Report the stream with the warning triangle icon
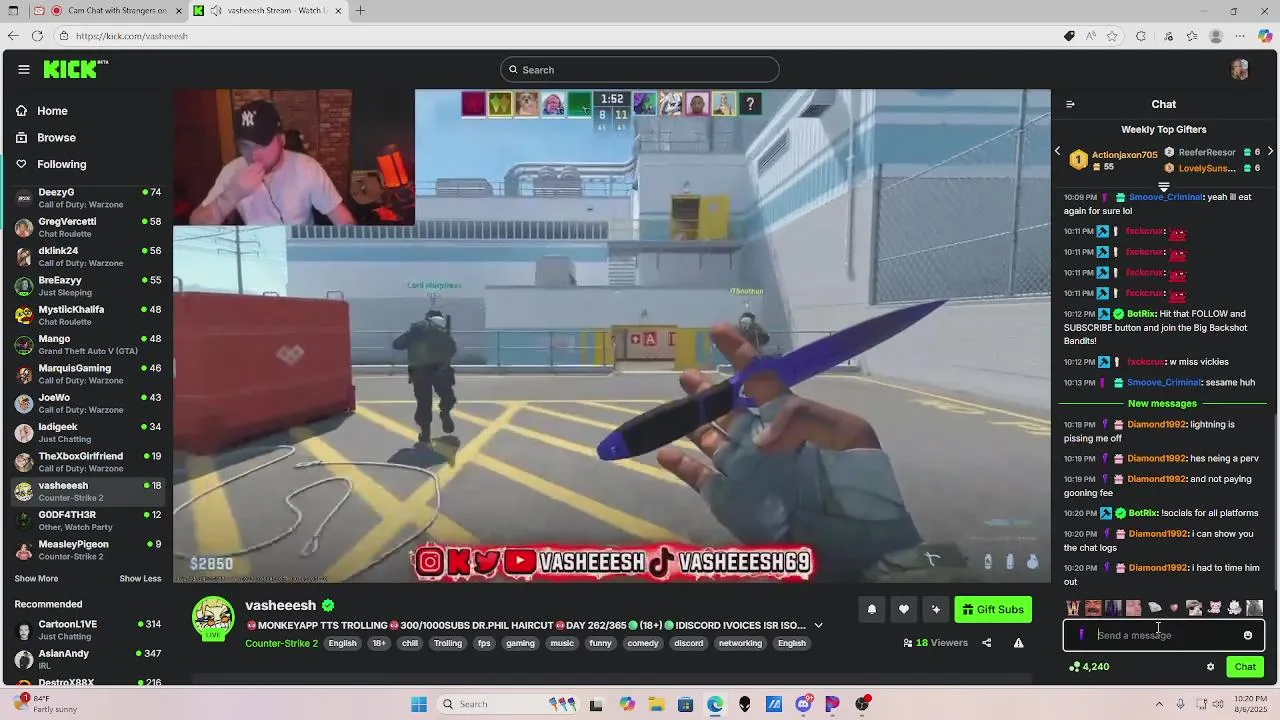 (1018, 643)
